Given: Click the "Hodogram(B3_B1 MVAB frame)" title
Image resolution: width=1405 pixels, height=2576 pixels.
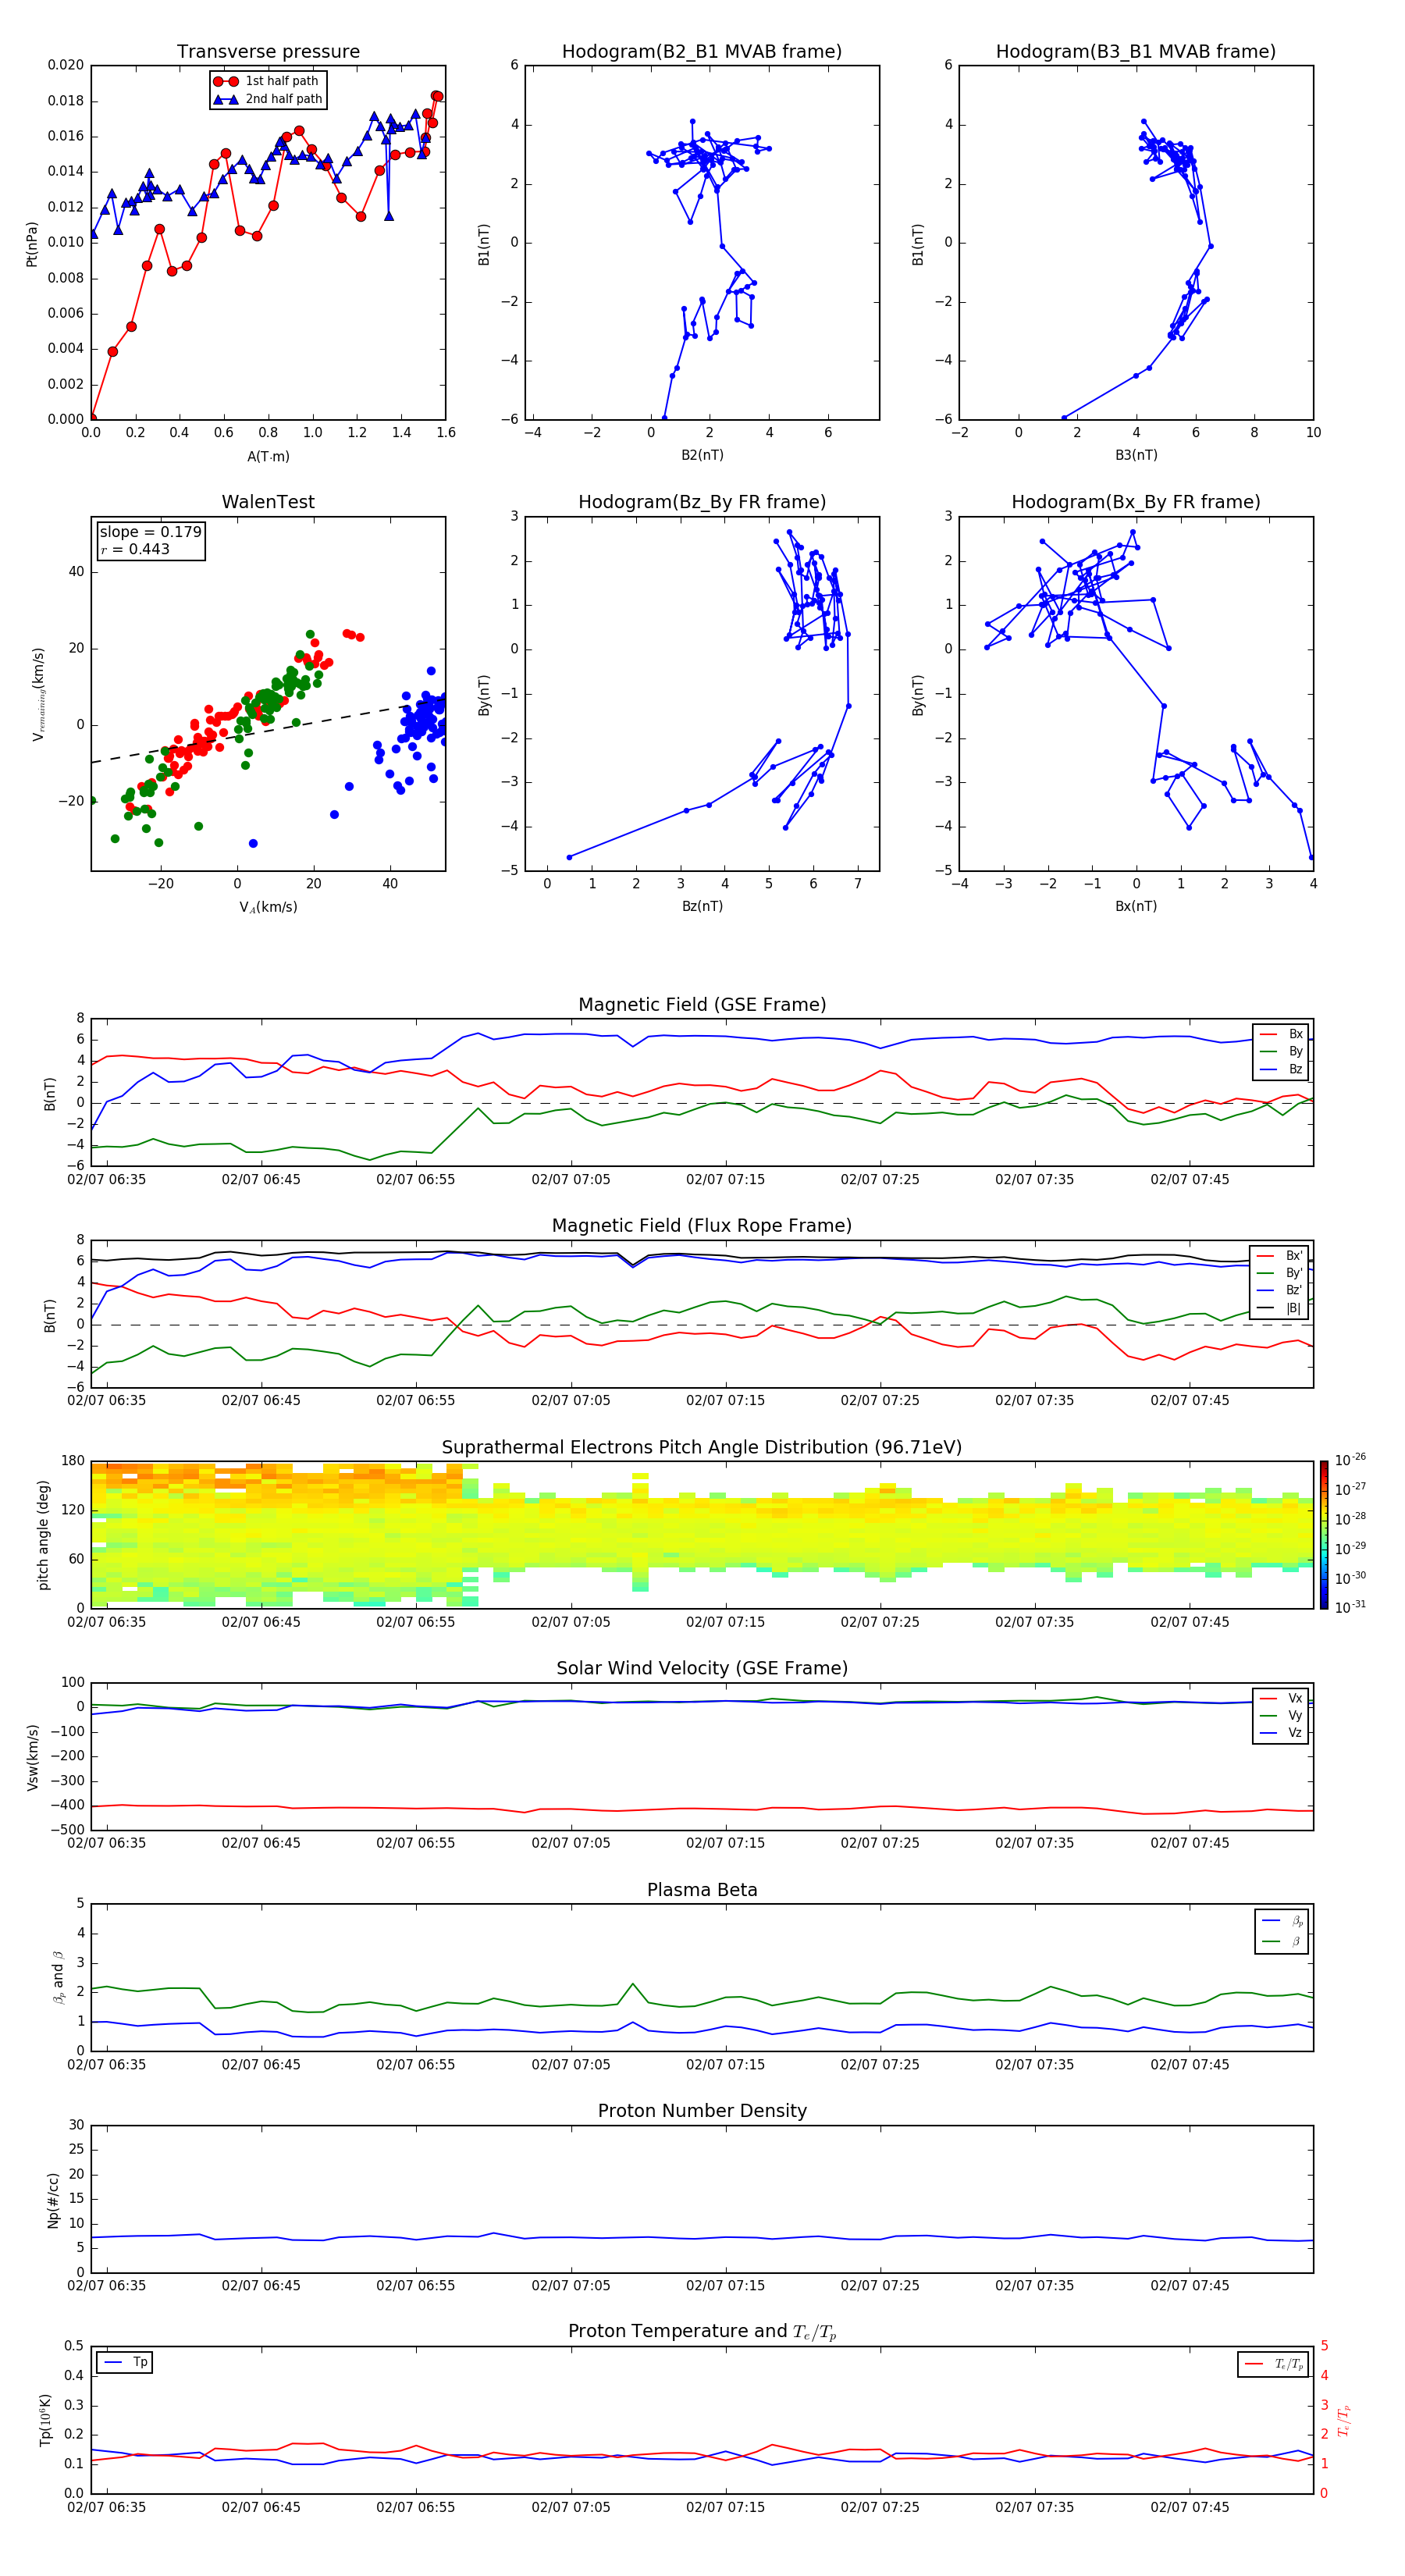Looking at the screenshot, I should pyautogui.click(x=1136, y=52).
